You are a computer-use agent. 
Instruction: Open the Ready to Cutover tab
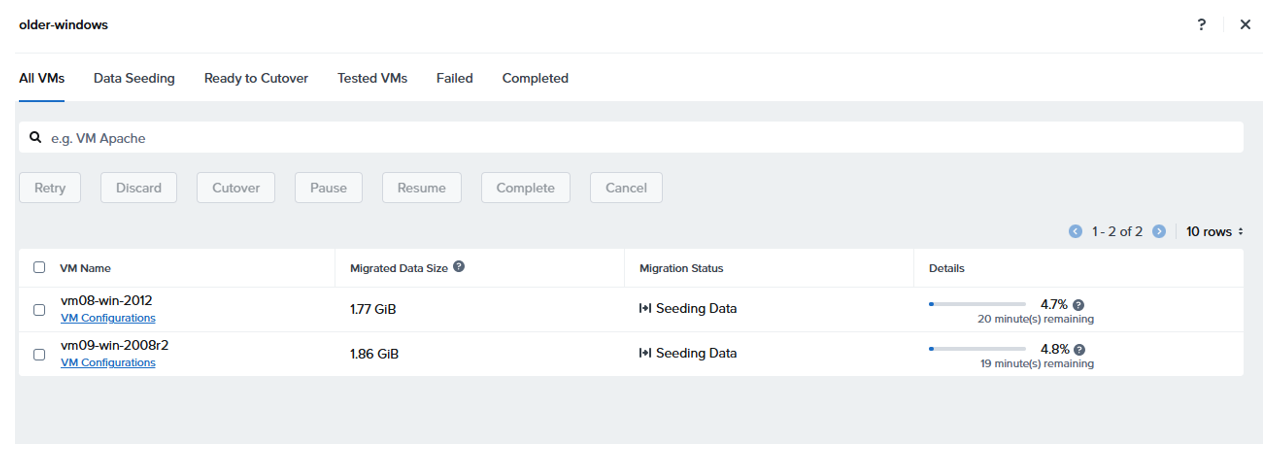pos(256,78)
